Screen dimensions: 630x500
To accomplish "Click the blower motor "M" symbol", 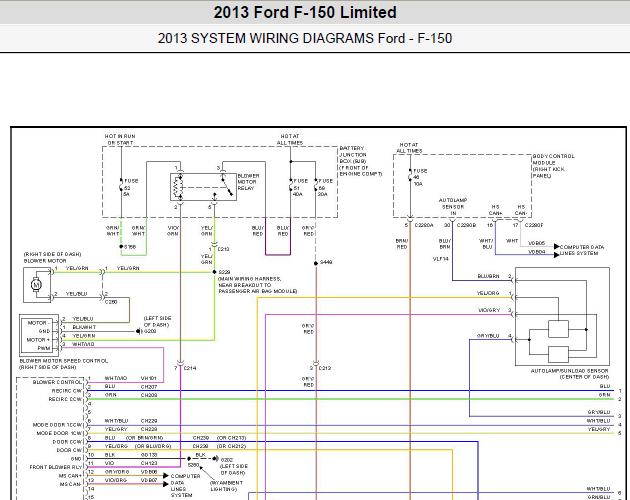I will point(36,285).
